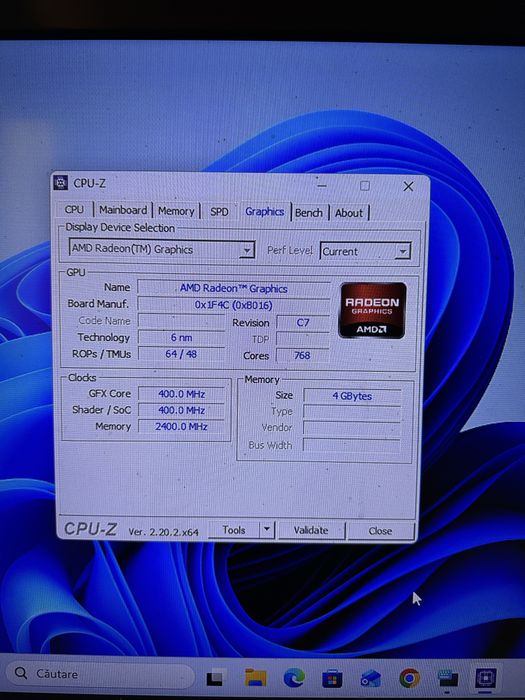
Task: Click the Tools button
Action: coord(233,530)
